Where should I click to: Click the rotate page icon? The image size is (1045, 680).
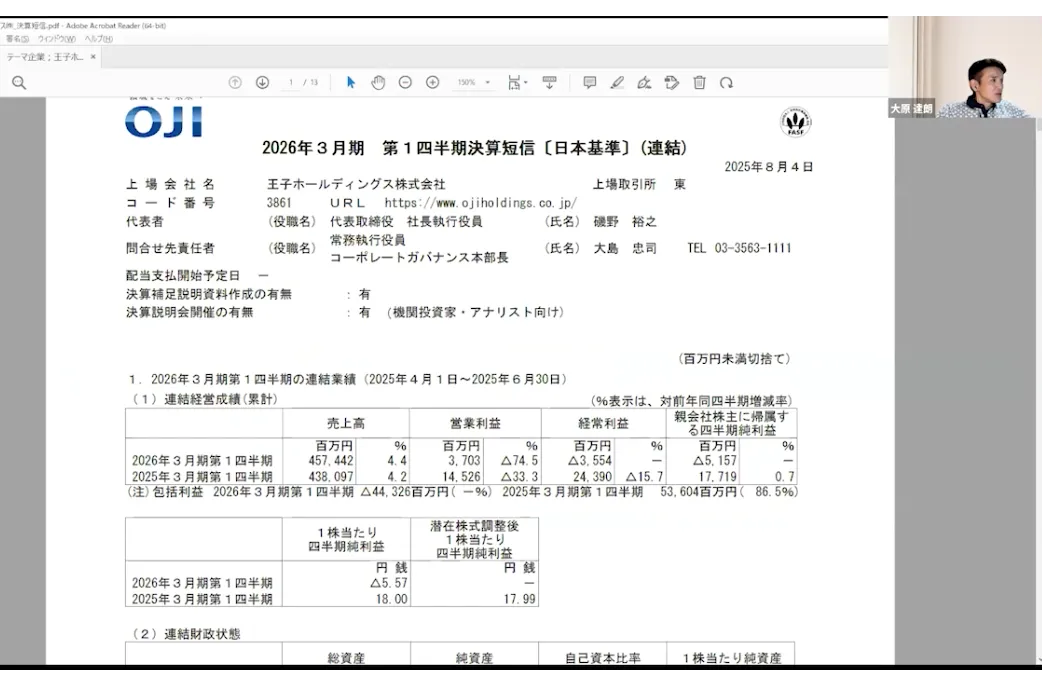pyautogui.click(x=726, y=83)
